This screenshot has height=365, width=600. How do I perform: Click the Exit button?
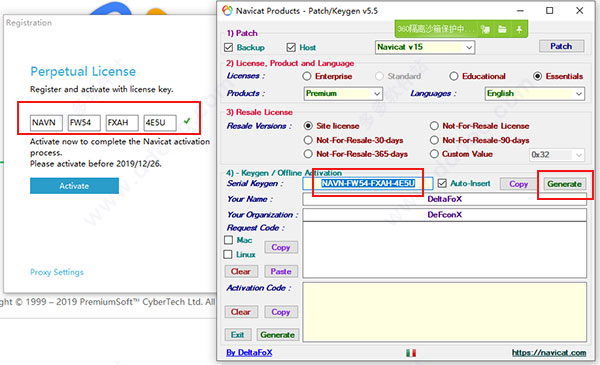(x=238, y=335)
